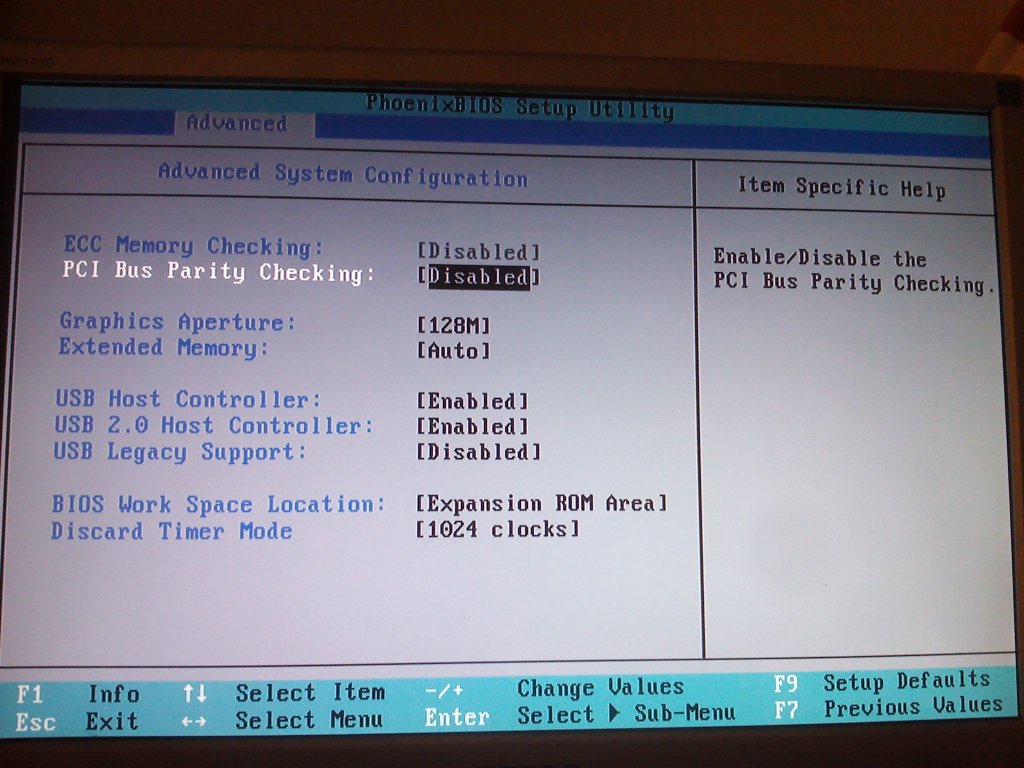This screenshot has height=768, width=1024.
Task: Click the F1 Info key hint
Action: coord(78,694)
